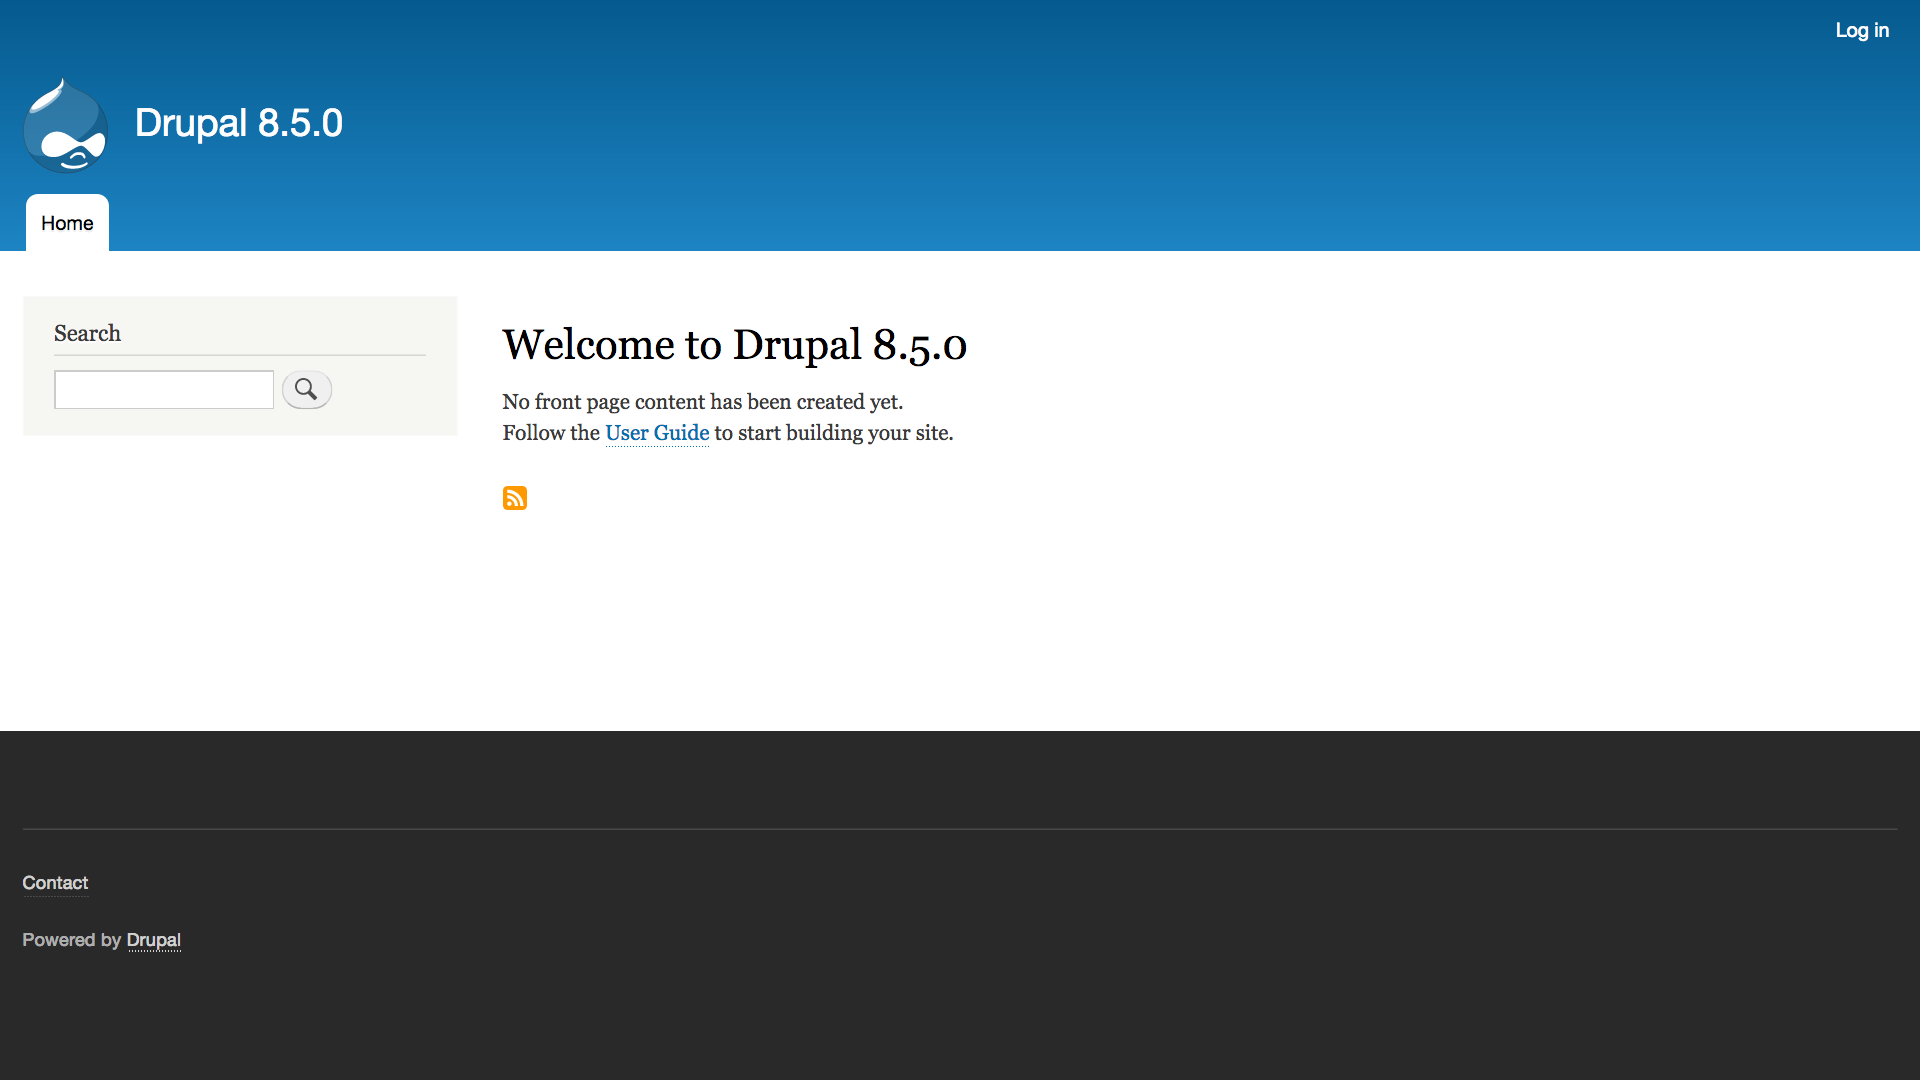This screenshot has width=1920, height=1080.
Task: Select the Home tab
Action: pyautogui.click(x=67, y=223)
